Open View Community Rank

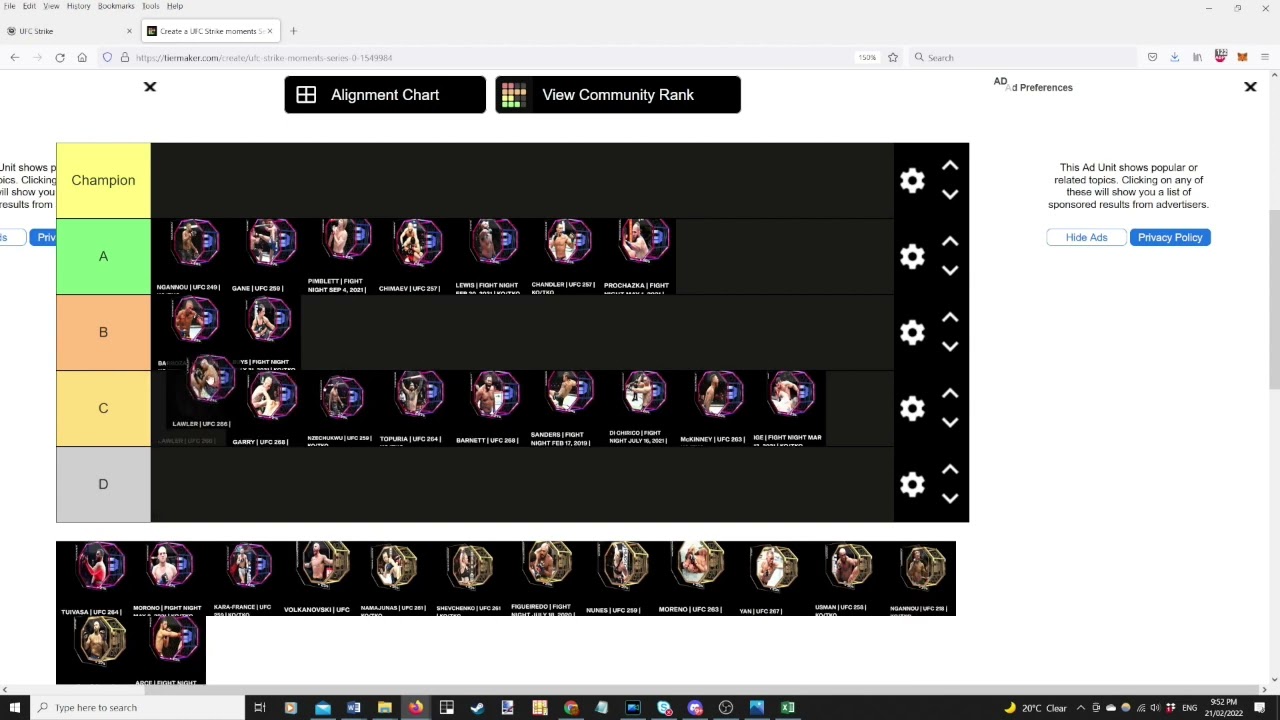pos(618,95)
